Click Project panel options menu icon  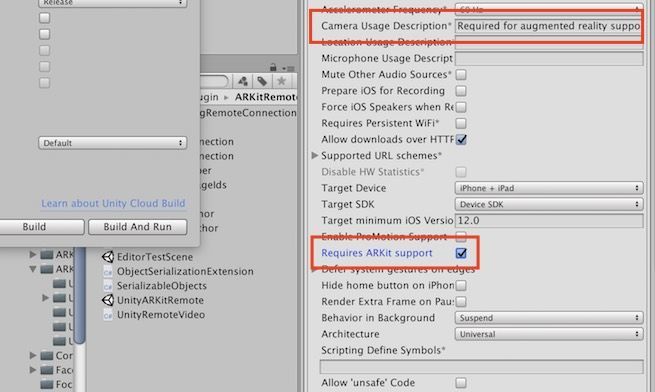pyautogui.click(x=289, y=68)
